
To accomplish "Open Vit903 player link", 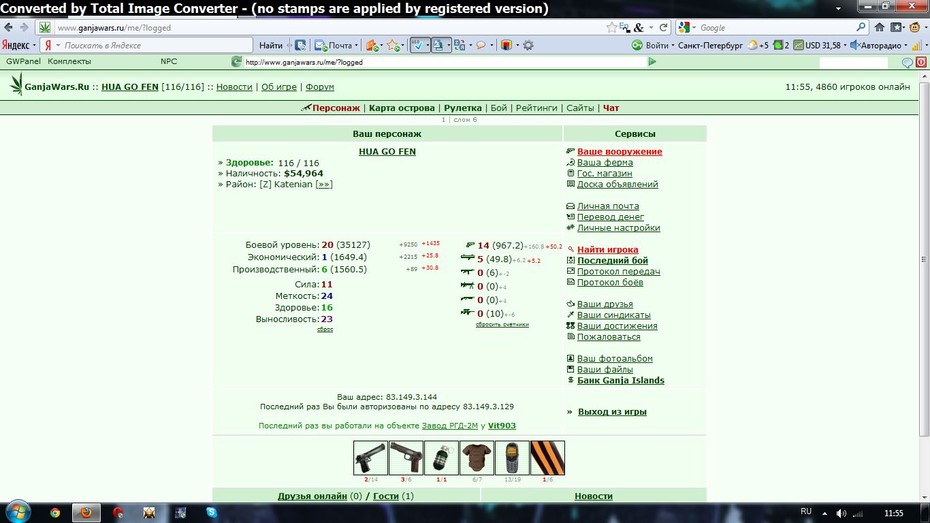I will pyautogui.click(x=502, y=426).
